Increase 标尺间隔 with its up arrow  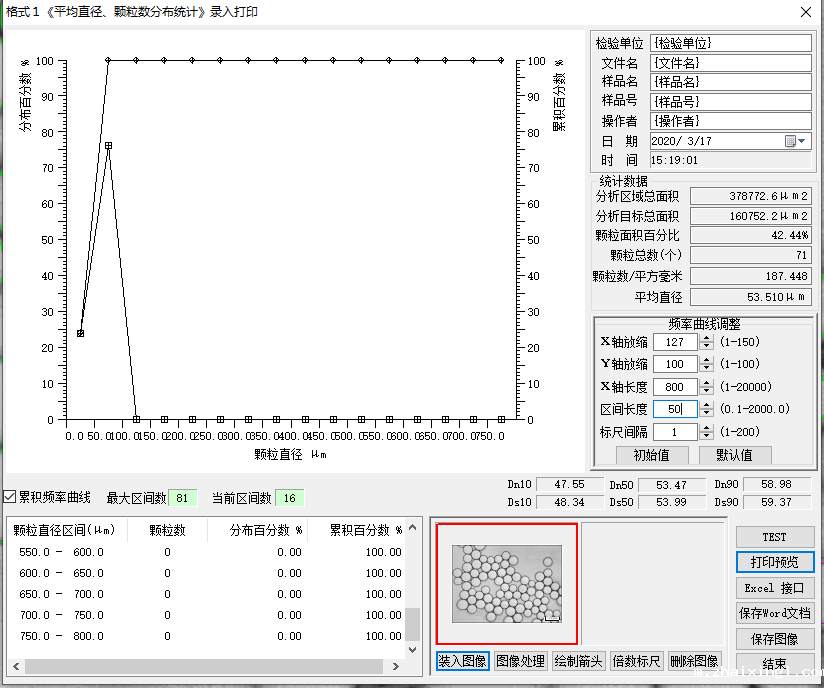[706, 427]
